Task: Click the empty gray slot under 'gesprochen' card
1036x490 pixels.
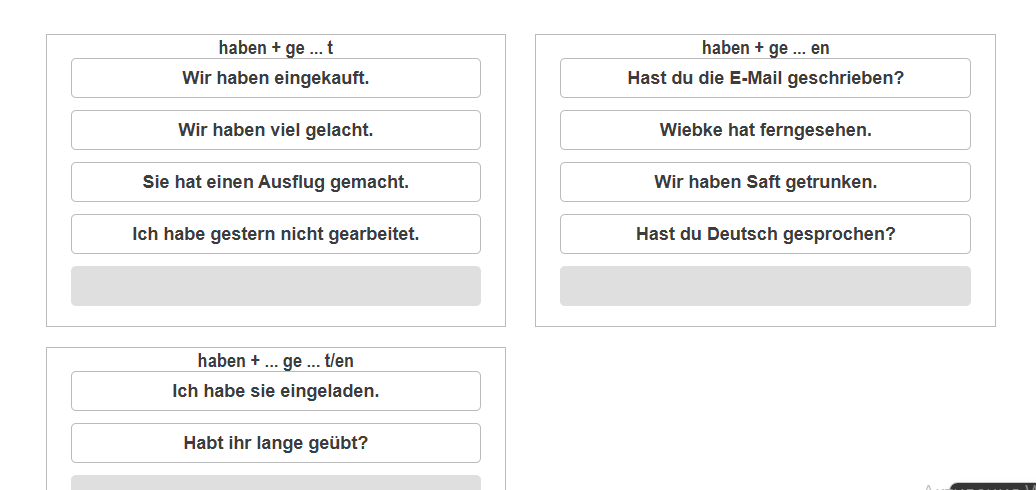Action: 765,286
